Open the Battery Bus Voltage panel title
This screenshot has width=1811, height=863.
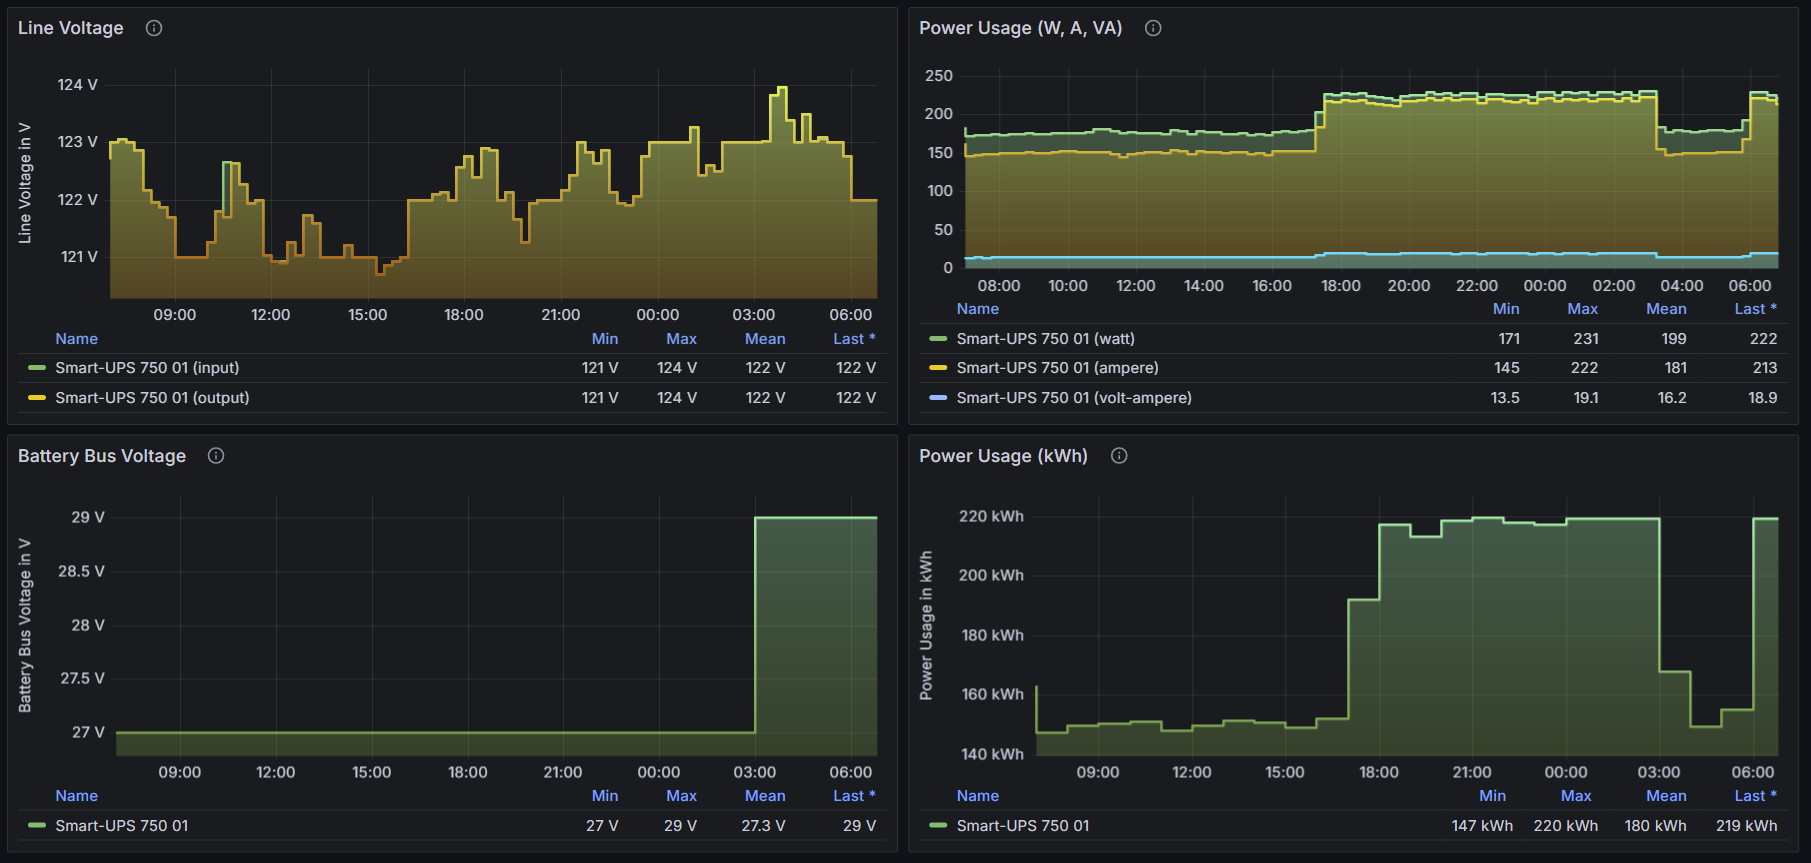coord(102,456)
